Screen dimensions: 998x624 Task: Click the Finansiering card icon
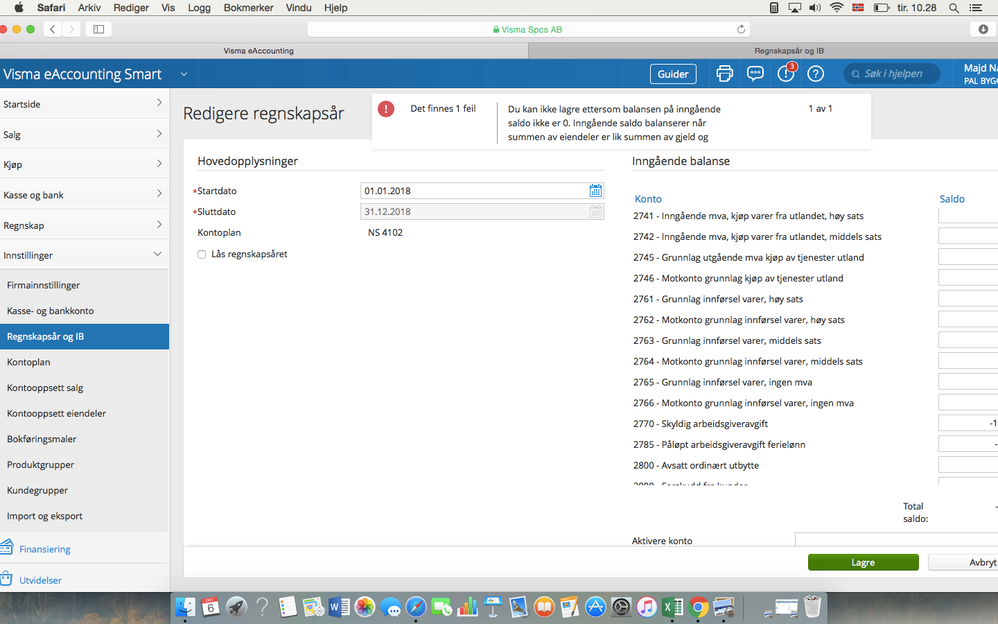[7, 547]
